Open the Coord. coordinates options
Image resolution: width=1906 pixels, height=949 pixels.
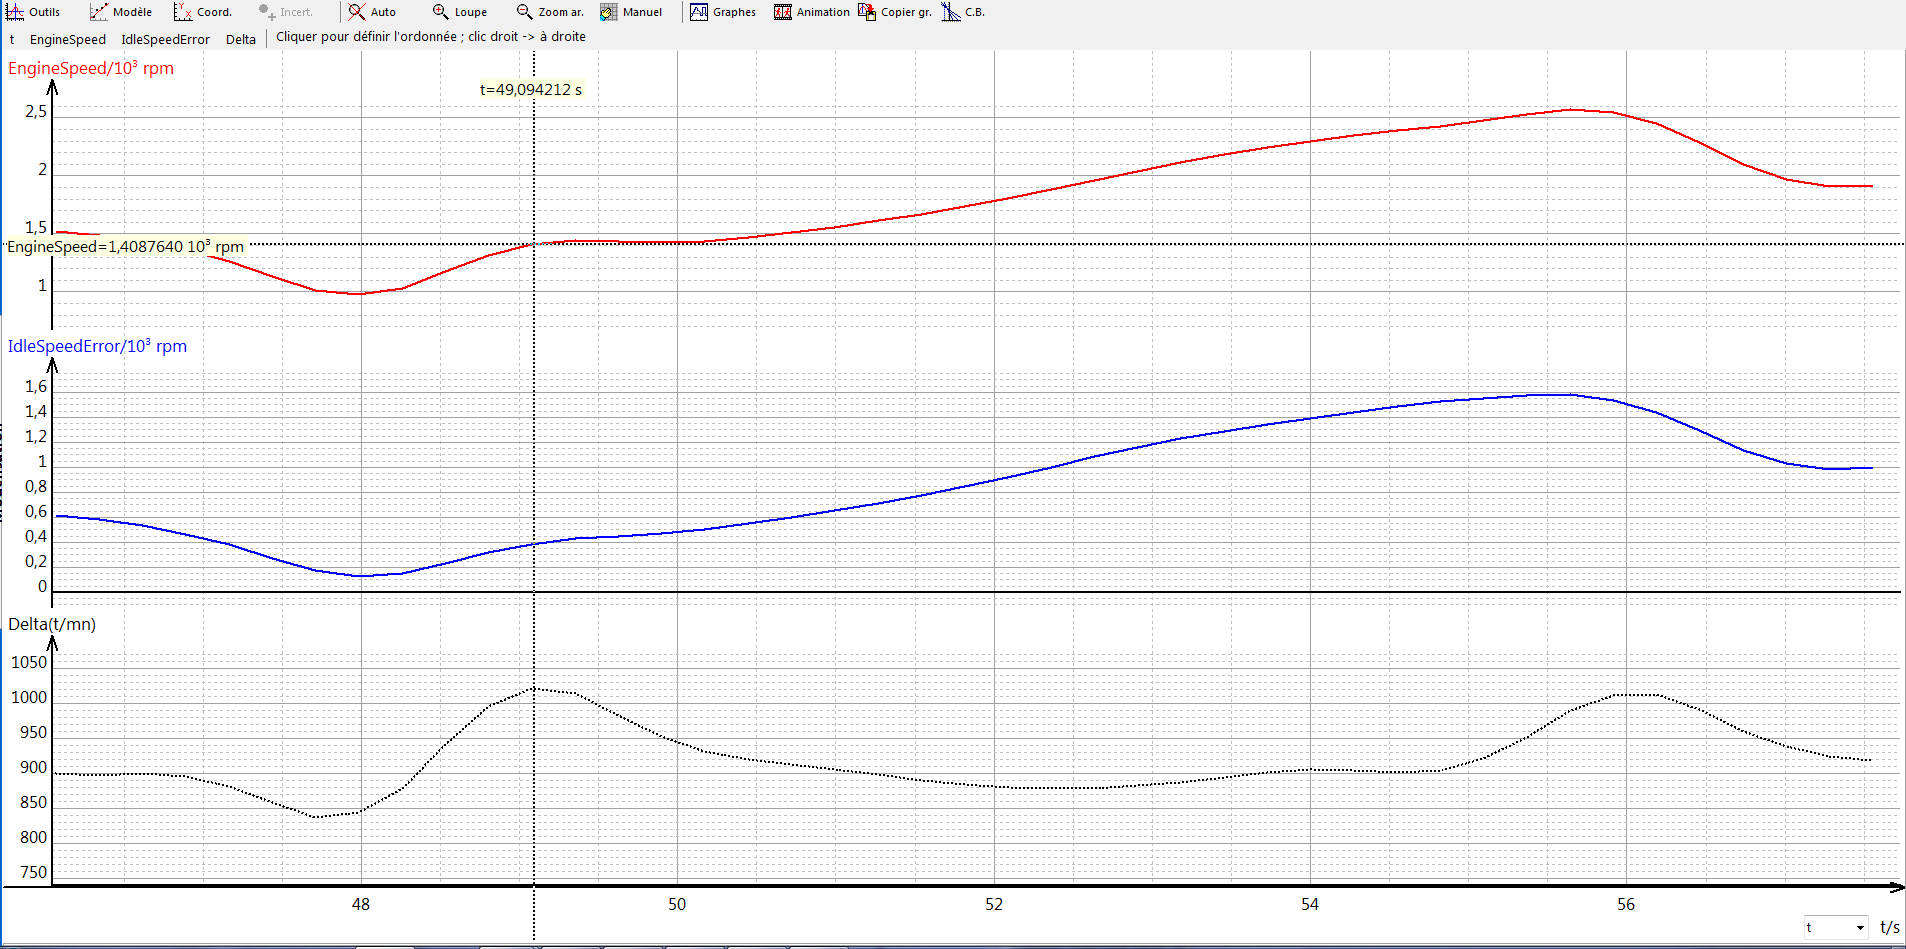pos(203,12)
